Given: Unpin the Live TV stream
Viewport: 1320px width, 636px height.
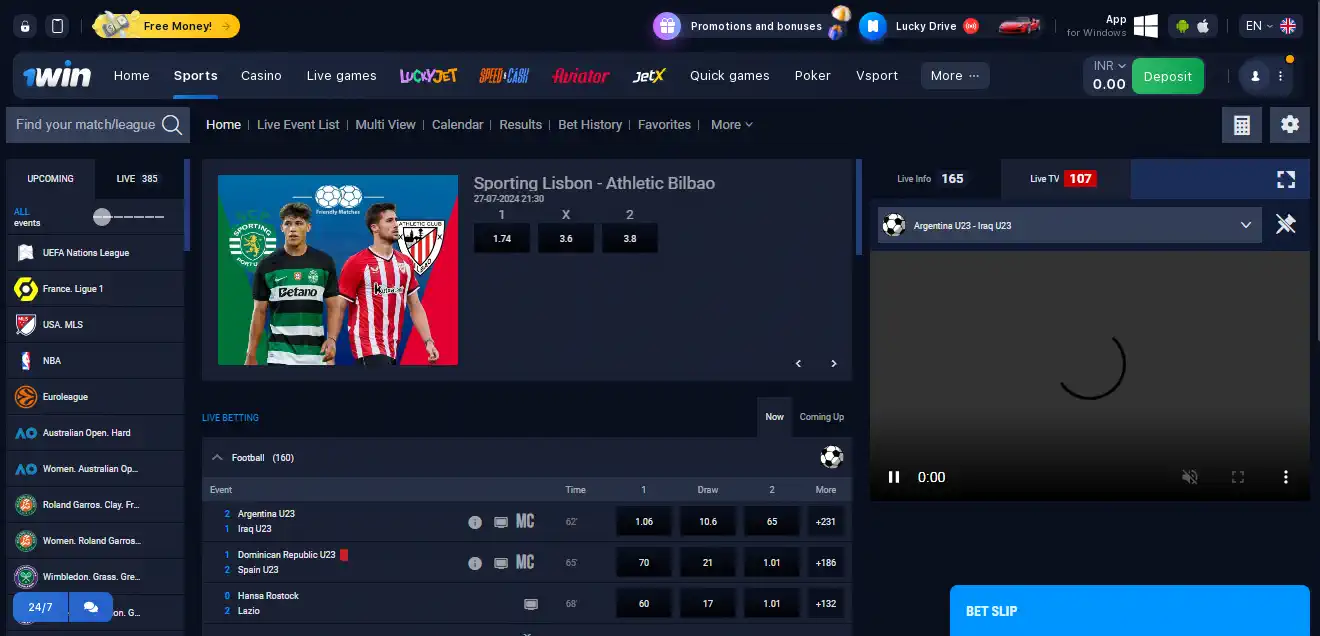Looking at the screenshot, I should coord(1286,224).
